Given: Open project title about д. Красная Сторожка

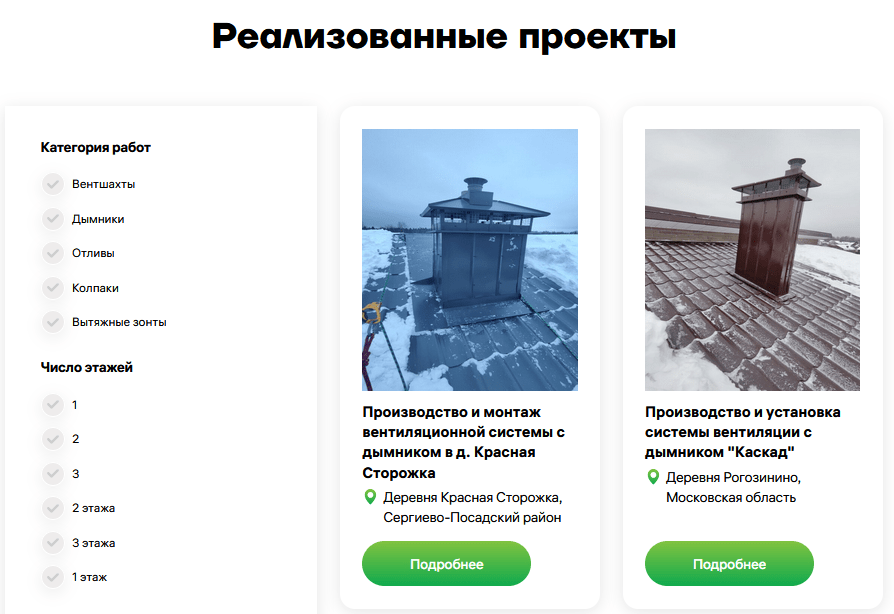Looking at the screenshot, I should pyautogui.click(x=464, y=442).
